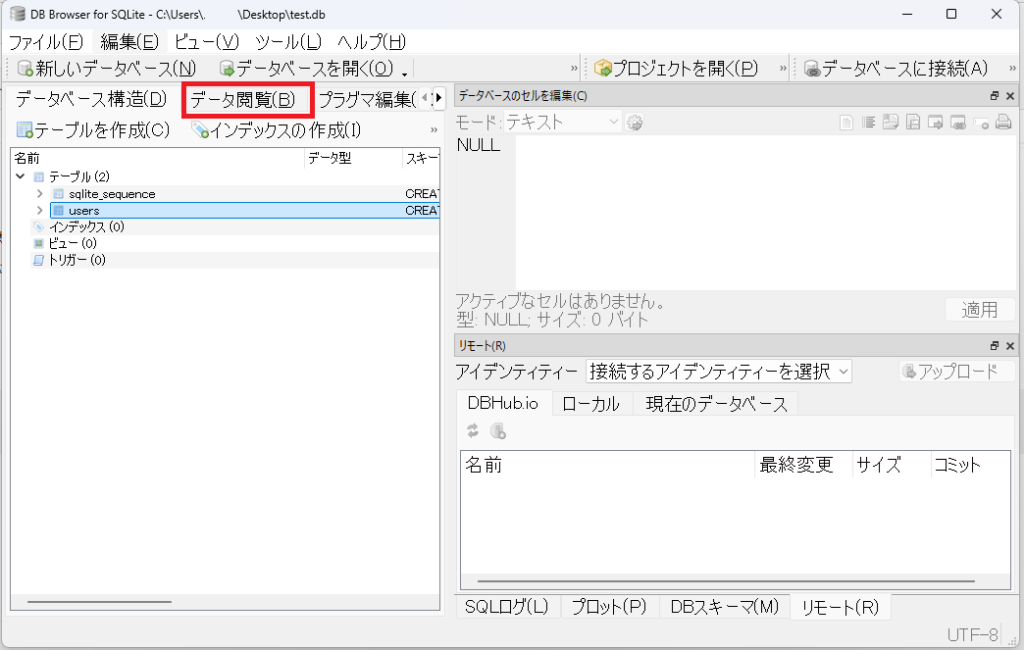Click the set-as-NULL icon in the cell editor
The height and width of the screenshot is (650, 1024).
[981, 122]
